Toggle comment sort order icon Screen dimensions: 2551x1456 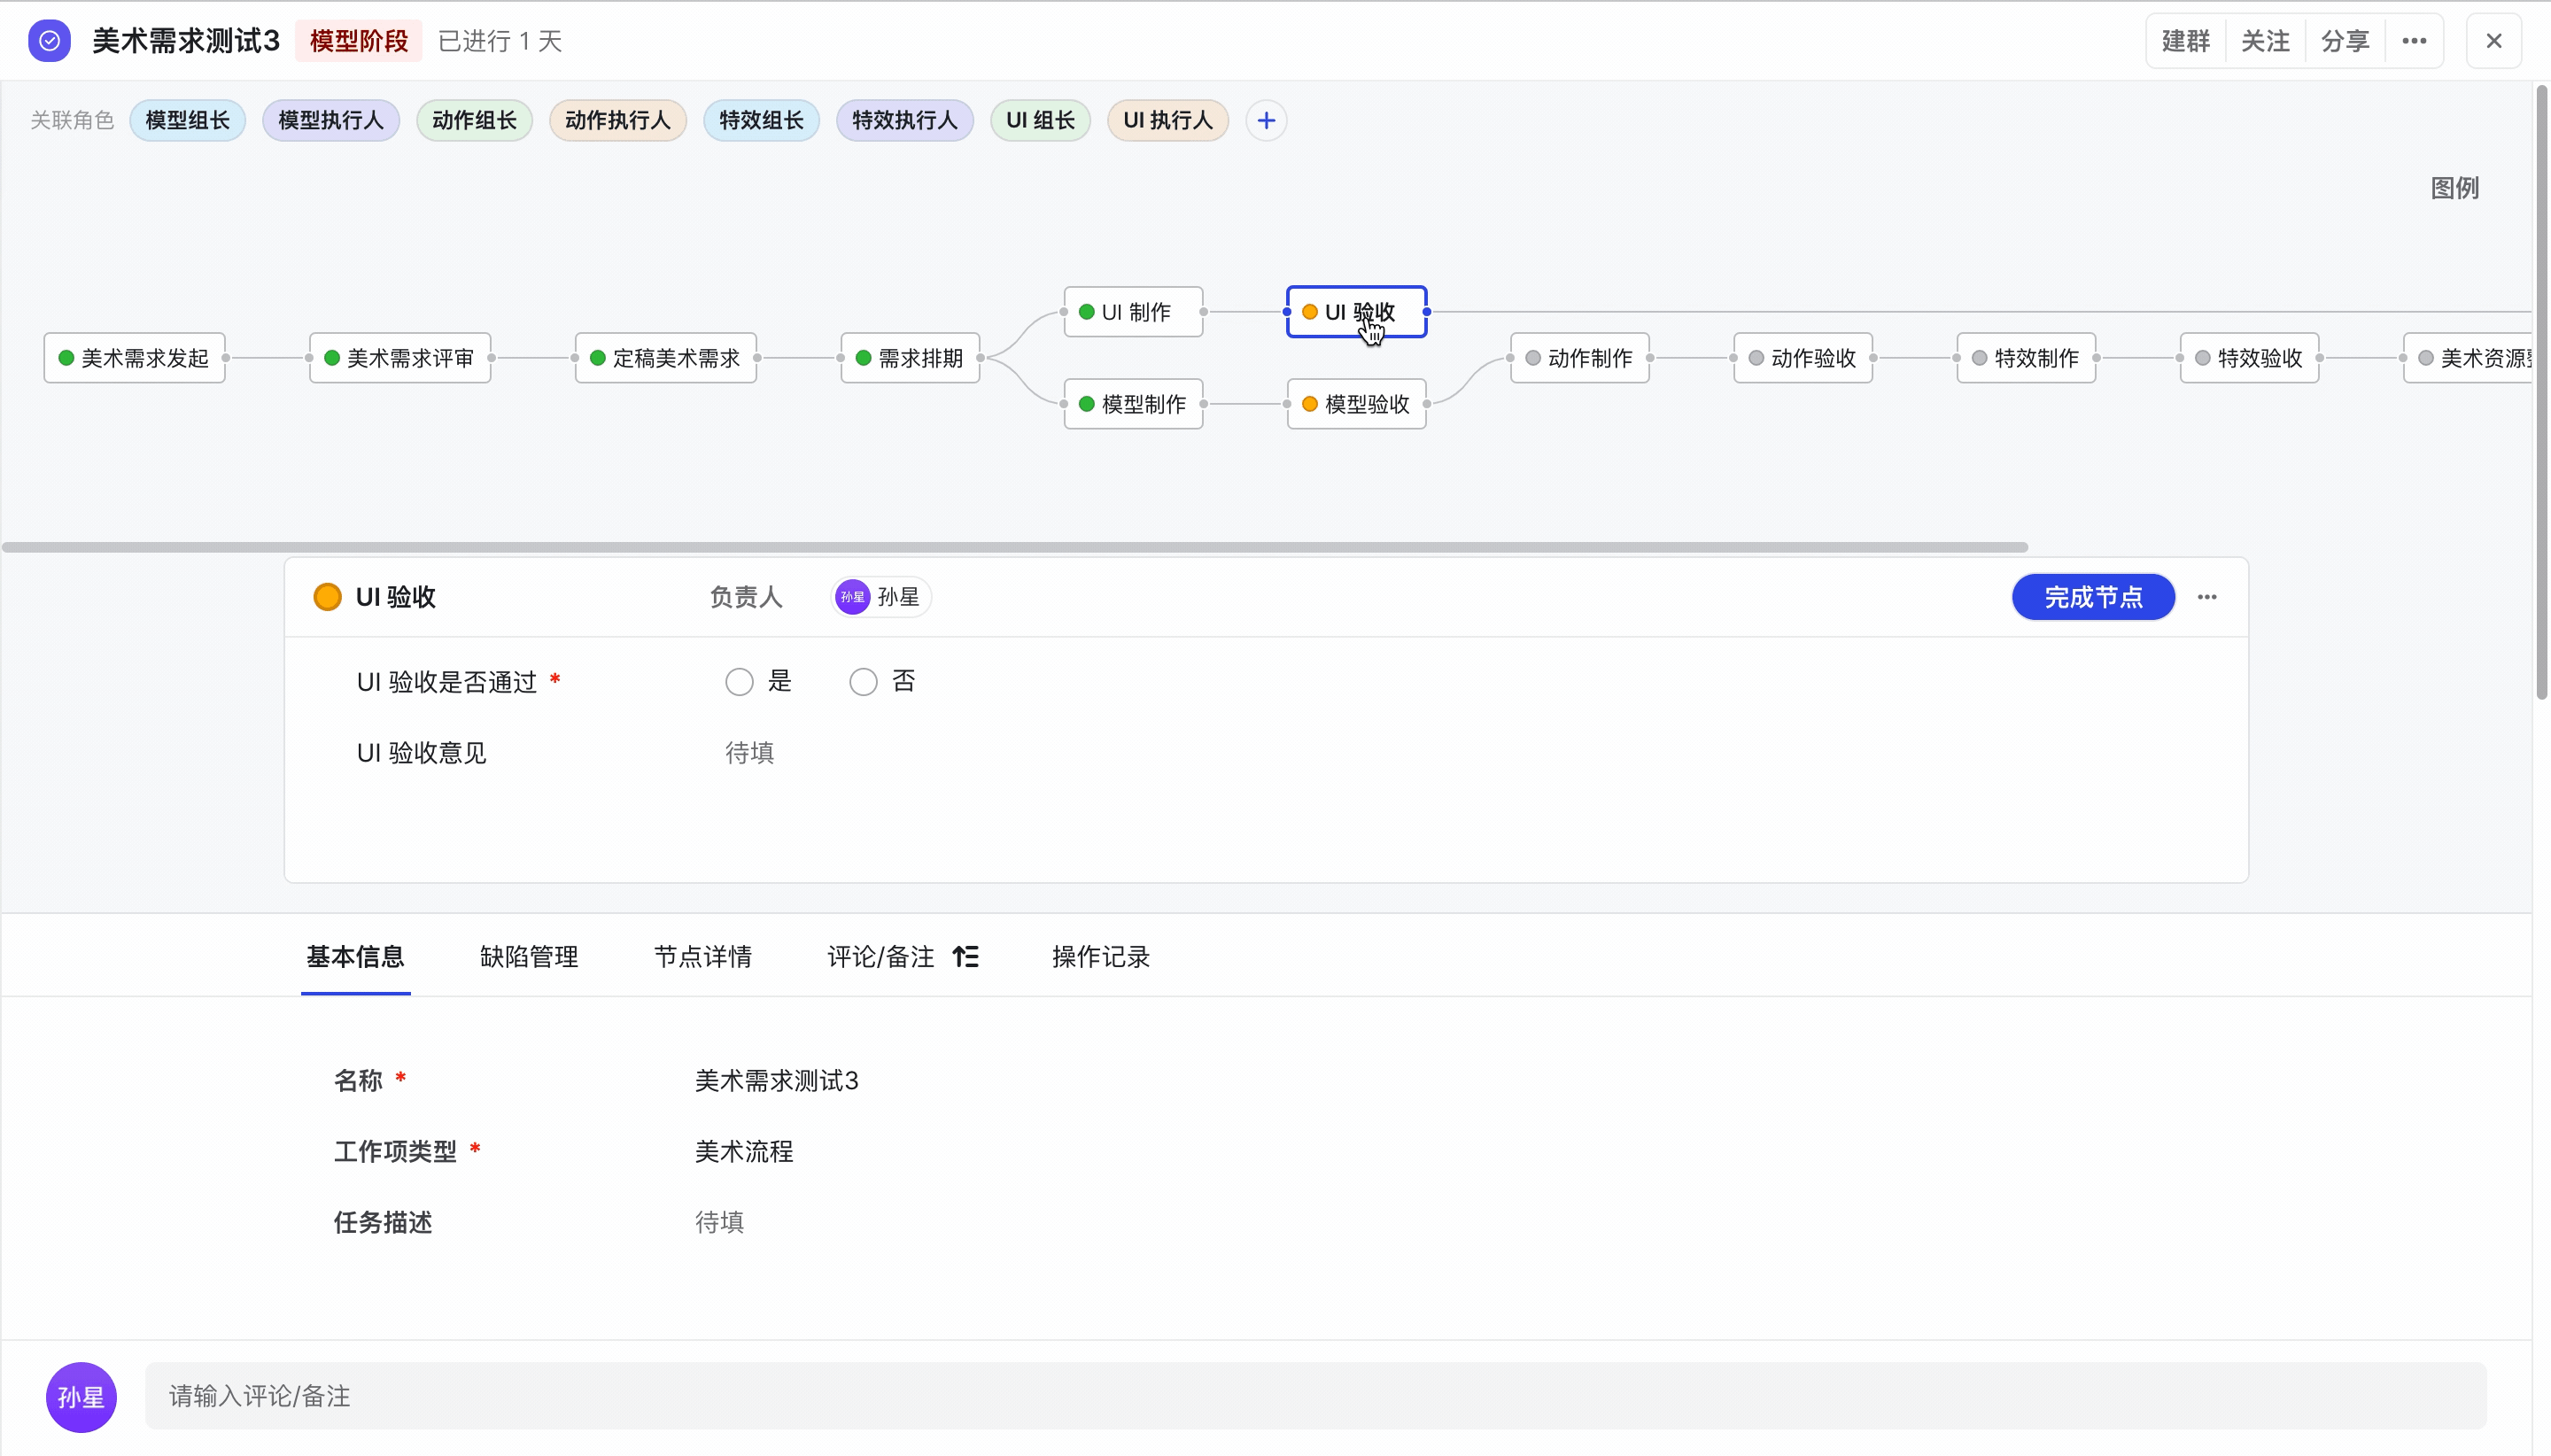(x=966, y=957)
